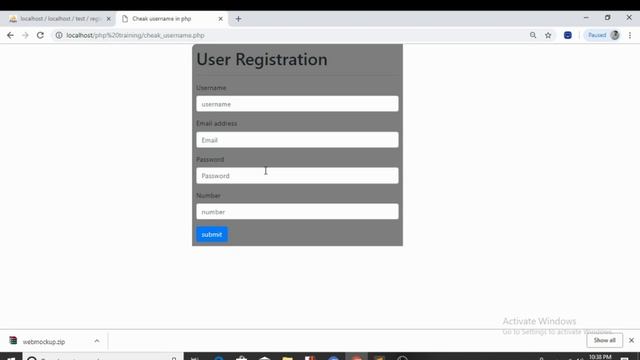The image size is (640, 360).
Task: Minimize the Chrome window
Action: point(586,18)
